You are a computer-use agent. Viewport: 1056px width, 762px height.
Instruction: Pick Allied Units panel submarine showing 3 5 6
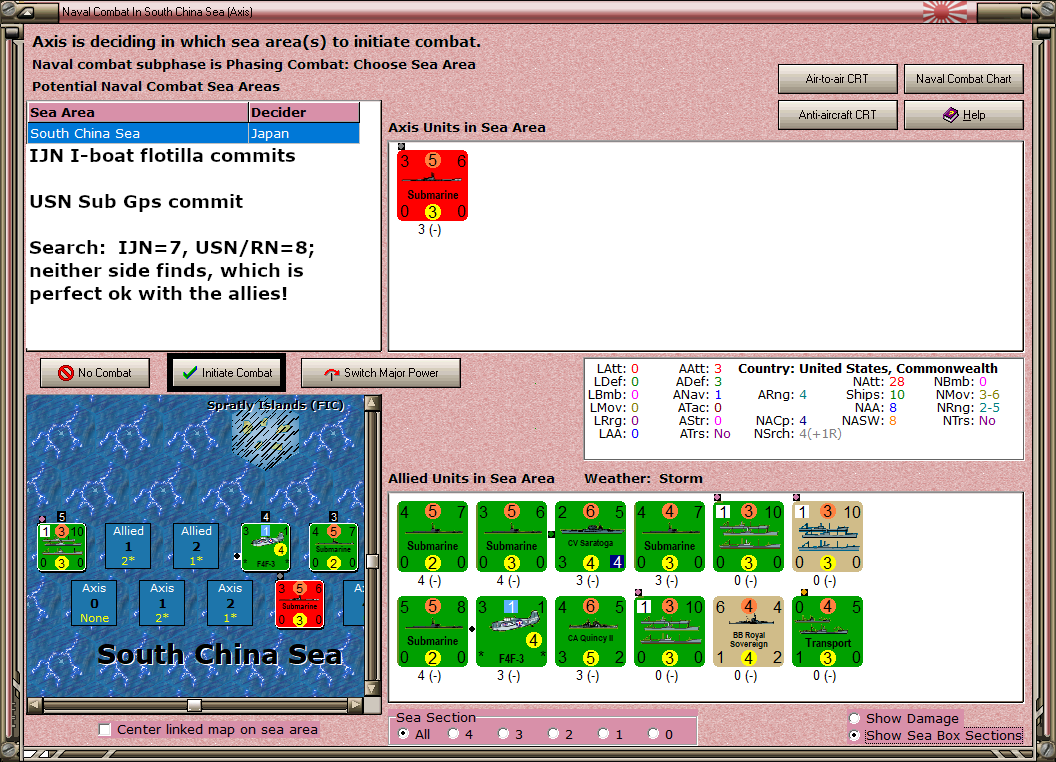point(512,536)
